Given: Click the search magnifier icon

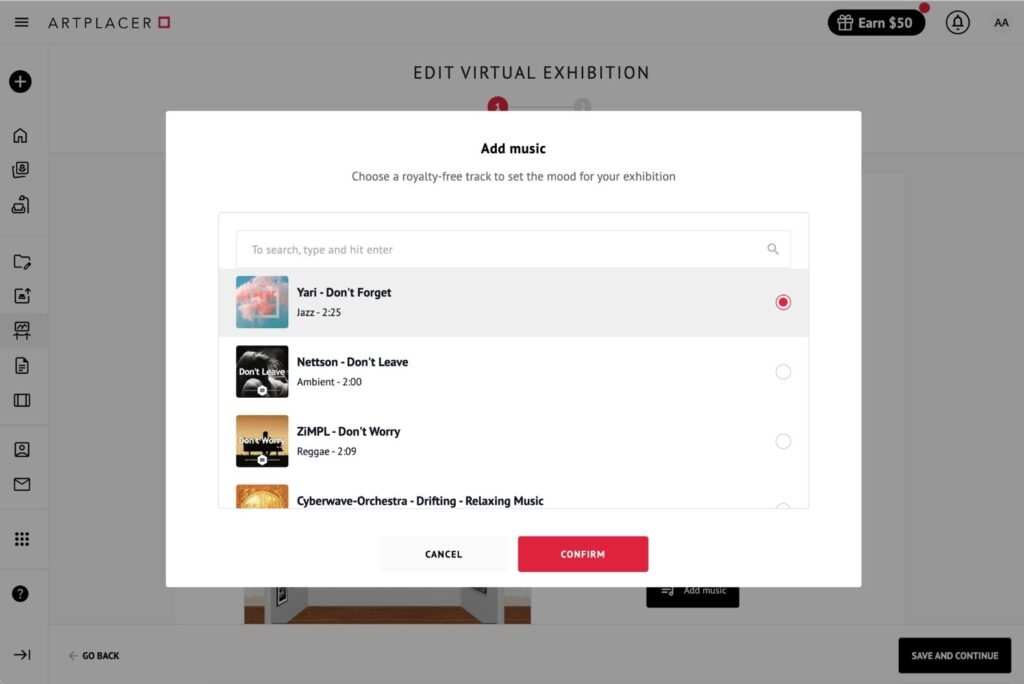Looking at the screenshot, I should tap(773, 249).
